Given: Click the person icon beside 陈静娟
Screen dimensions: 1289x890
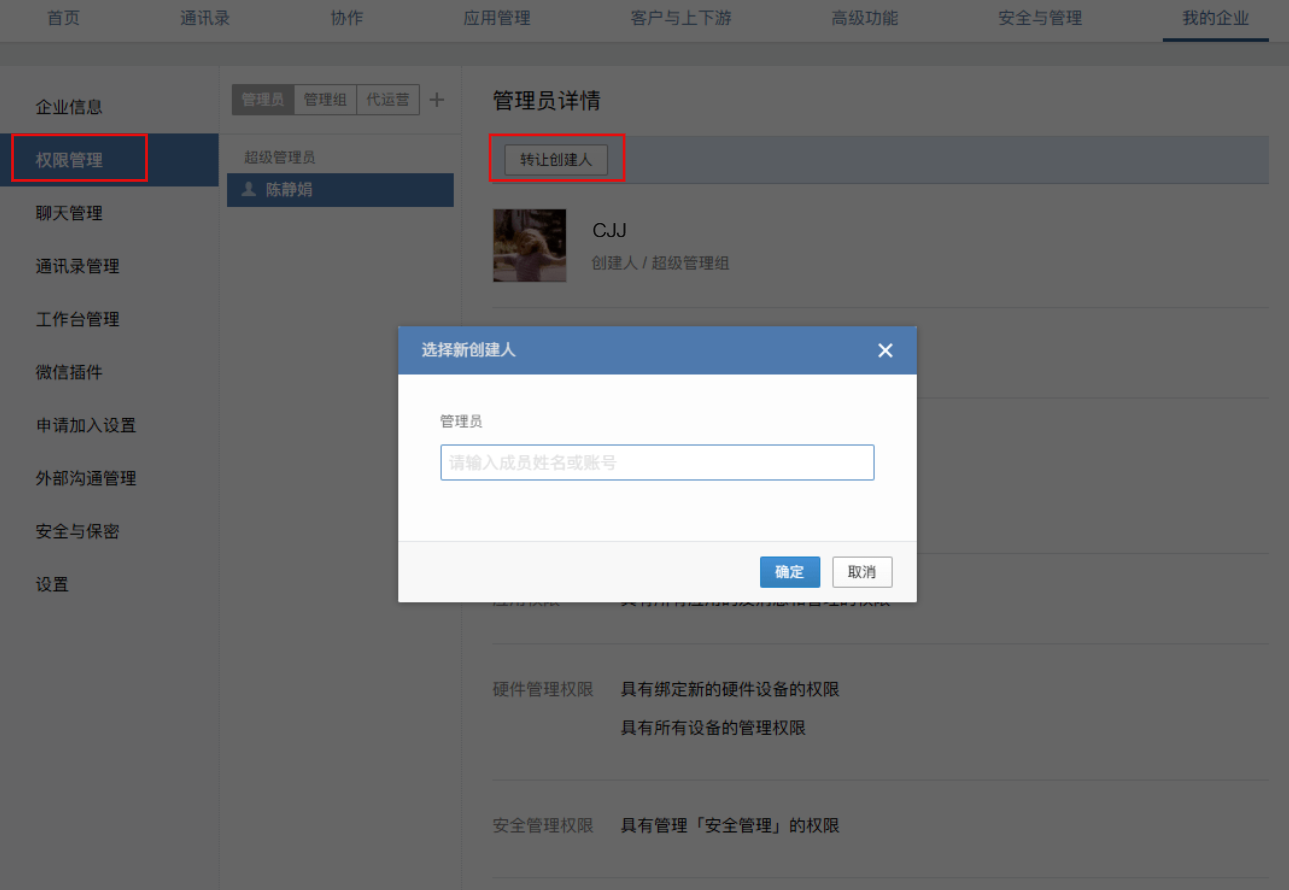Looking at the screenshot, I should click(249, 189).
